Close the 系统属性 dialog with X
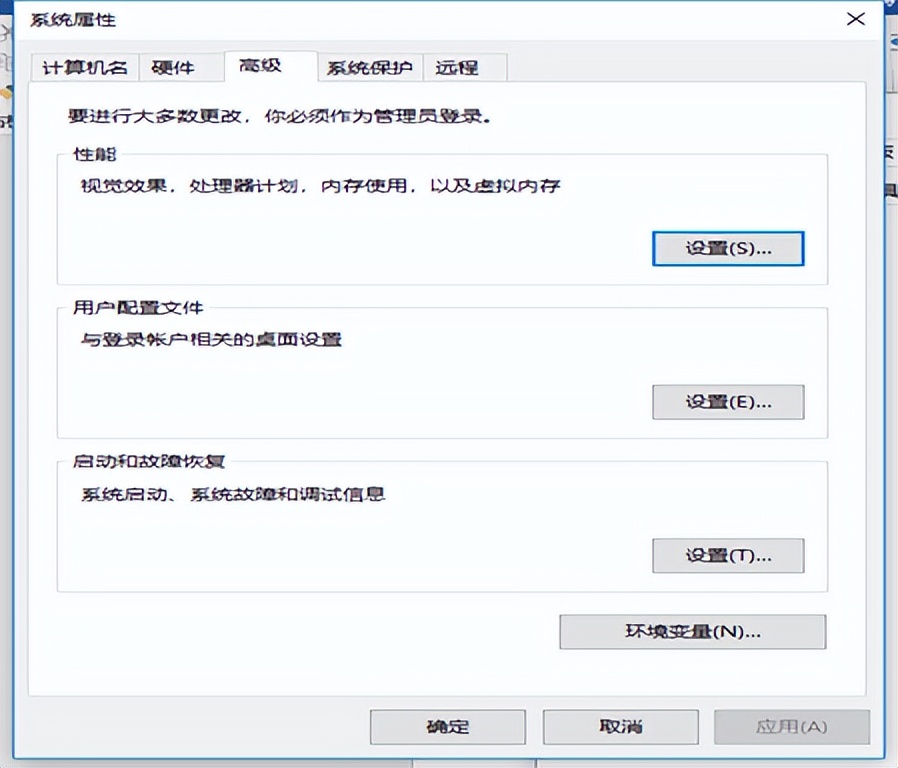Screen dimensions: 898x768 (x=855, y=19)
